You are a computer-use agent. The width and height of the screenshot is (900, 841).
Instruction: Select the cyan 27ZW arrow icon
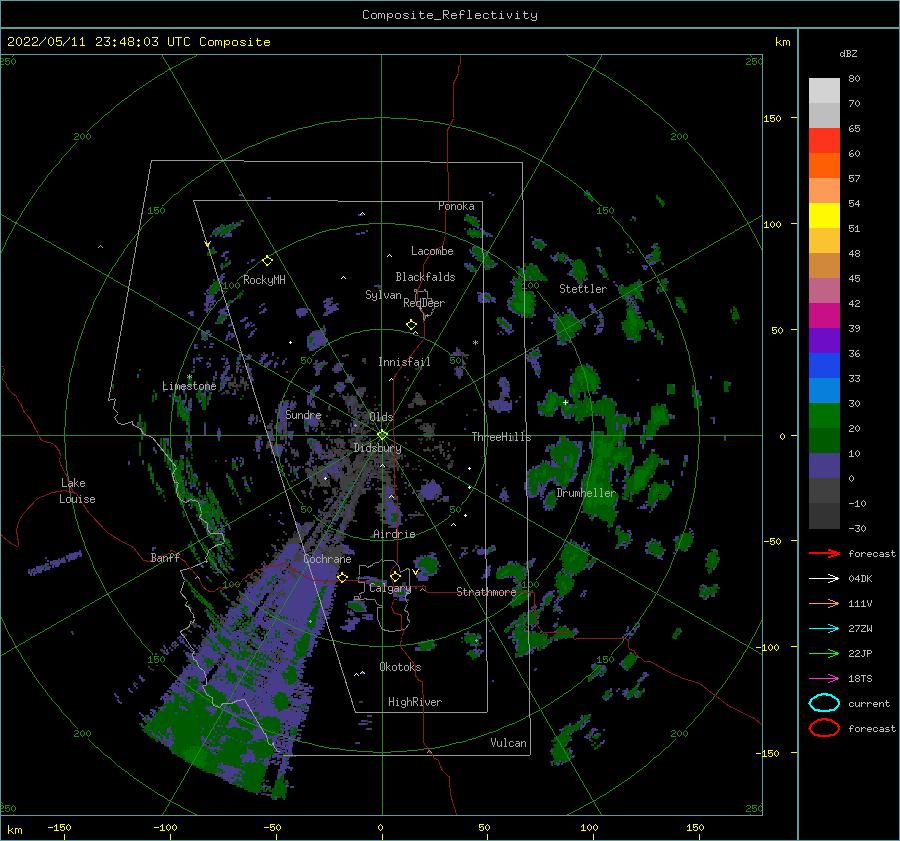click(824, 629)
